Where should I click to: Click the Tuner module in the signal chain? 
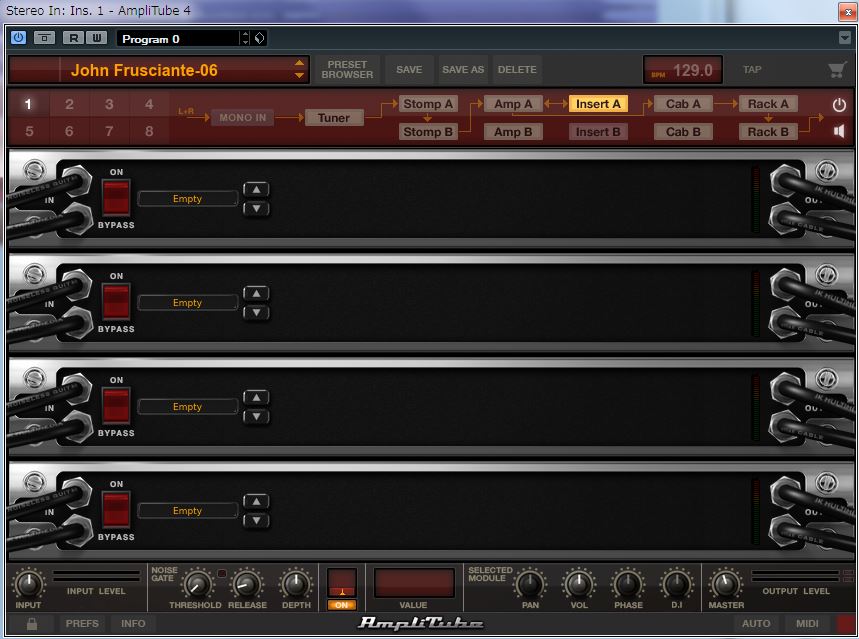[x=334, y=117]
